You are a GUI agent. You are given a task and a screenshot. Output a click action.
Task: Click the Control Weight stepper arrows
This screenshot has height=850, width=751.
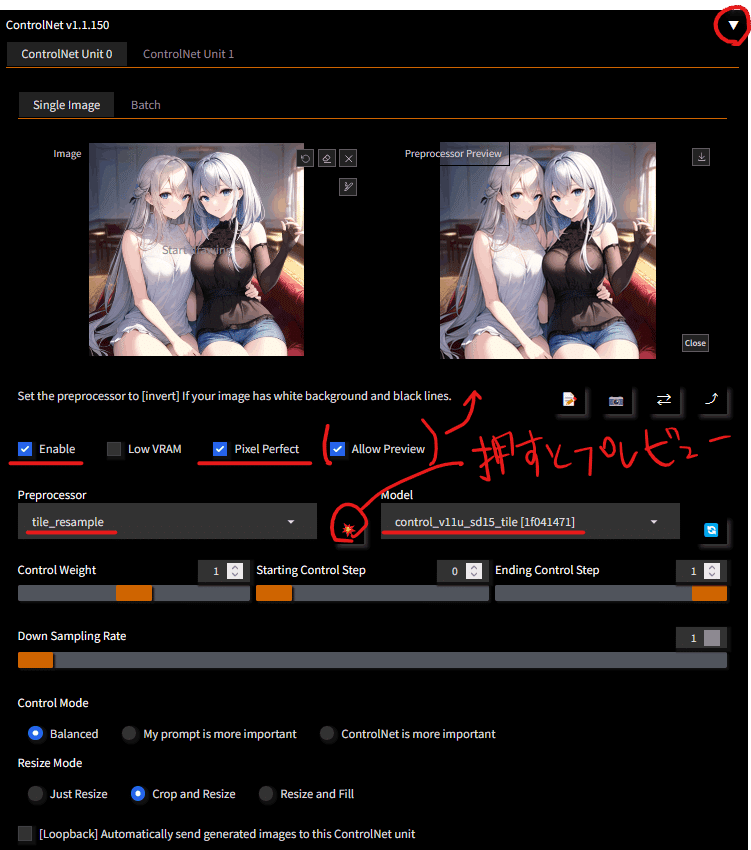point(235,571)
